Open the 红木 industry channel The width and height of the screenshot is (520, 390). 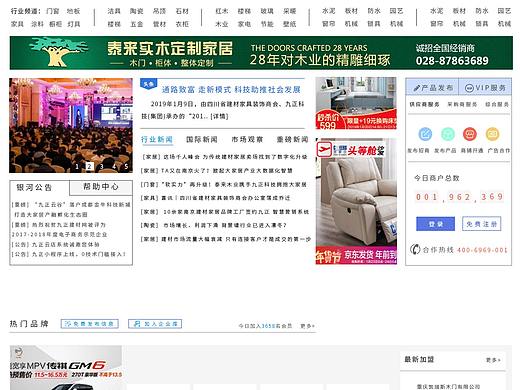222,11
